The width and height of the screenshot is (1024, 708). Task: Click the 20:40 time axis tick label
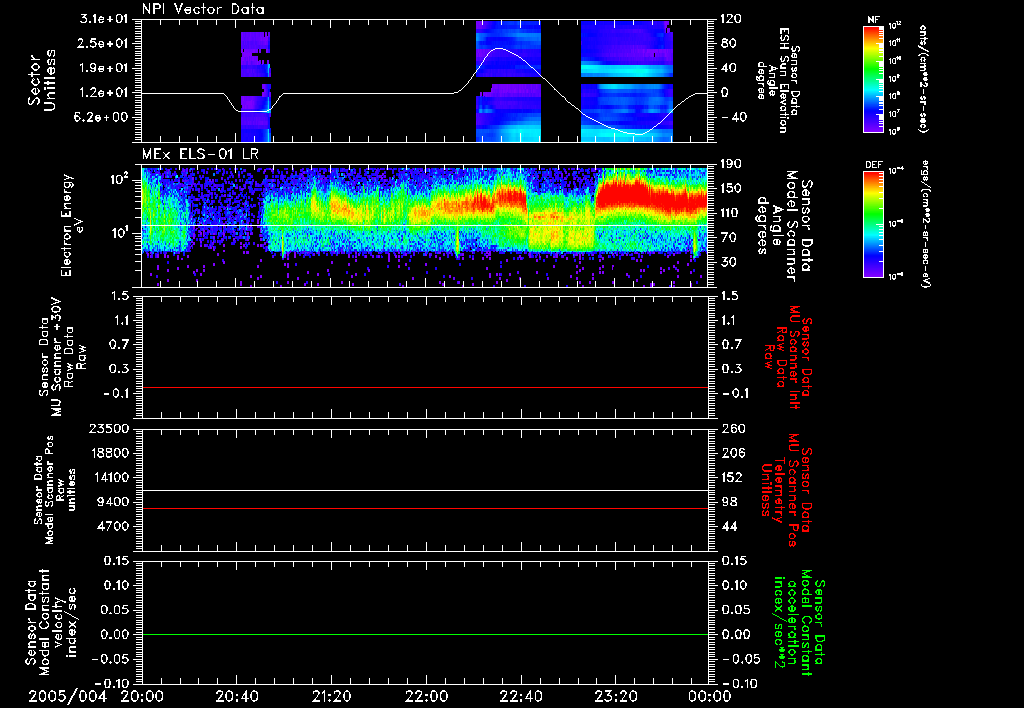[x=236, y=695]
